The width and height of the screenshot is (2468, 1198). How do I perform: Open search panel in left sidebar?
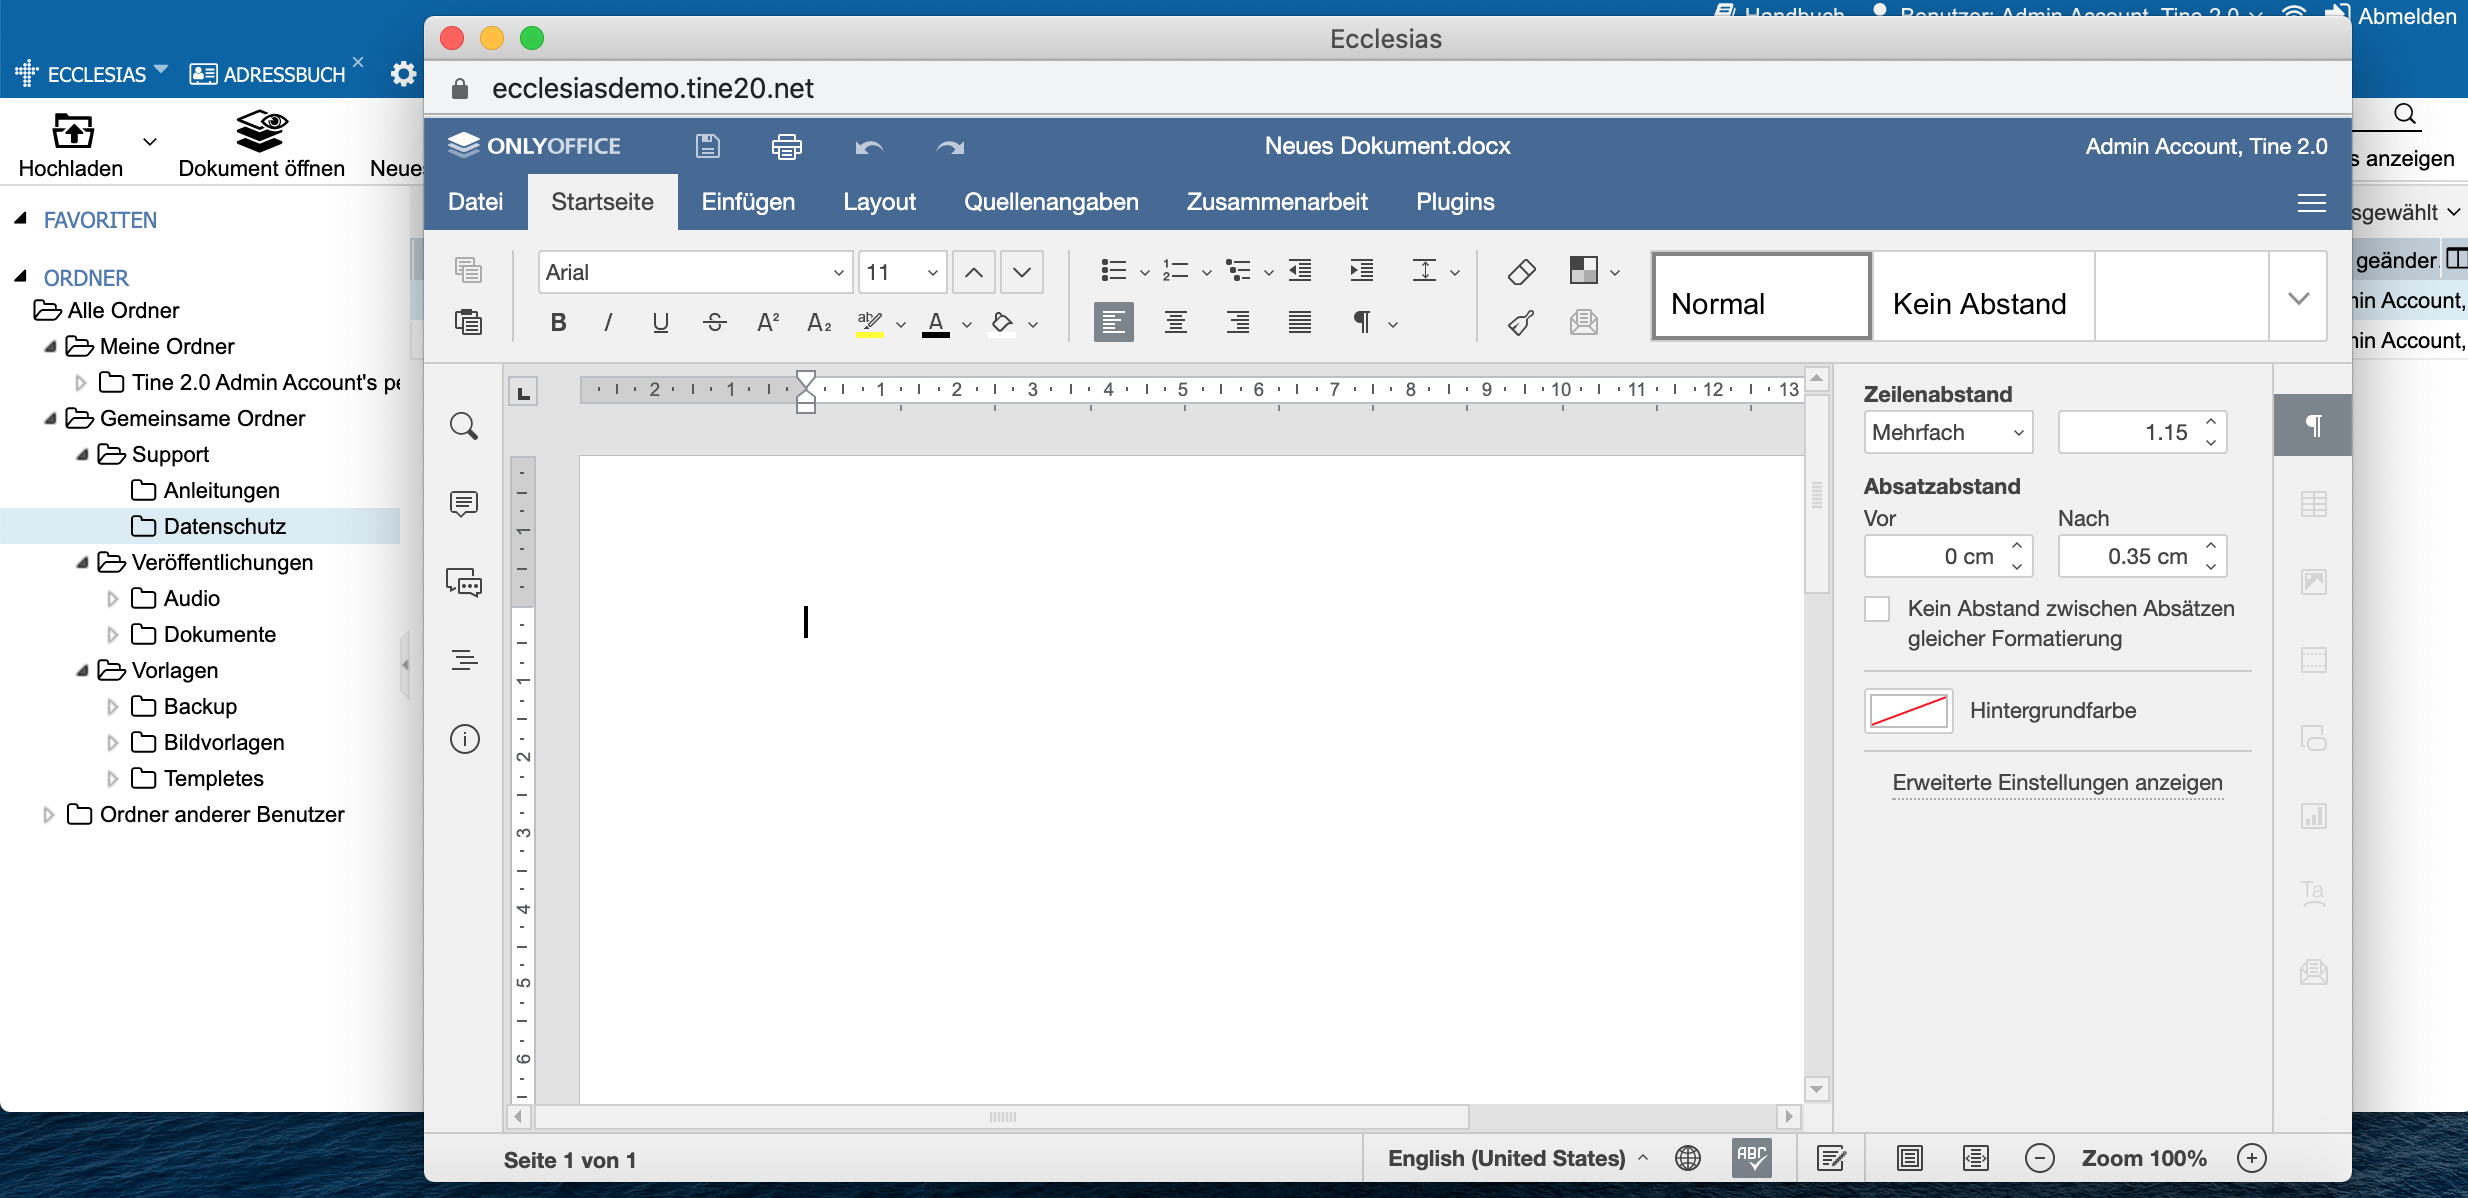click(464, 426)
